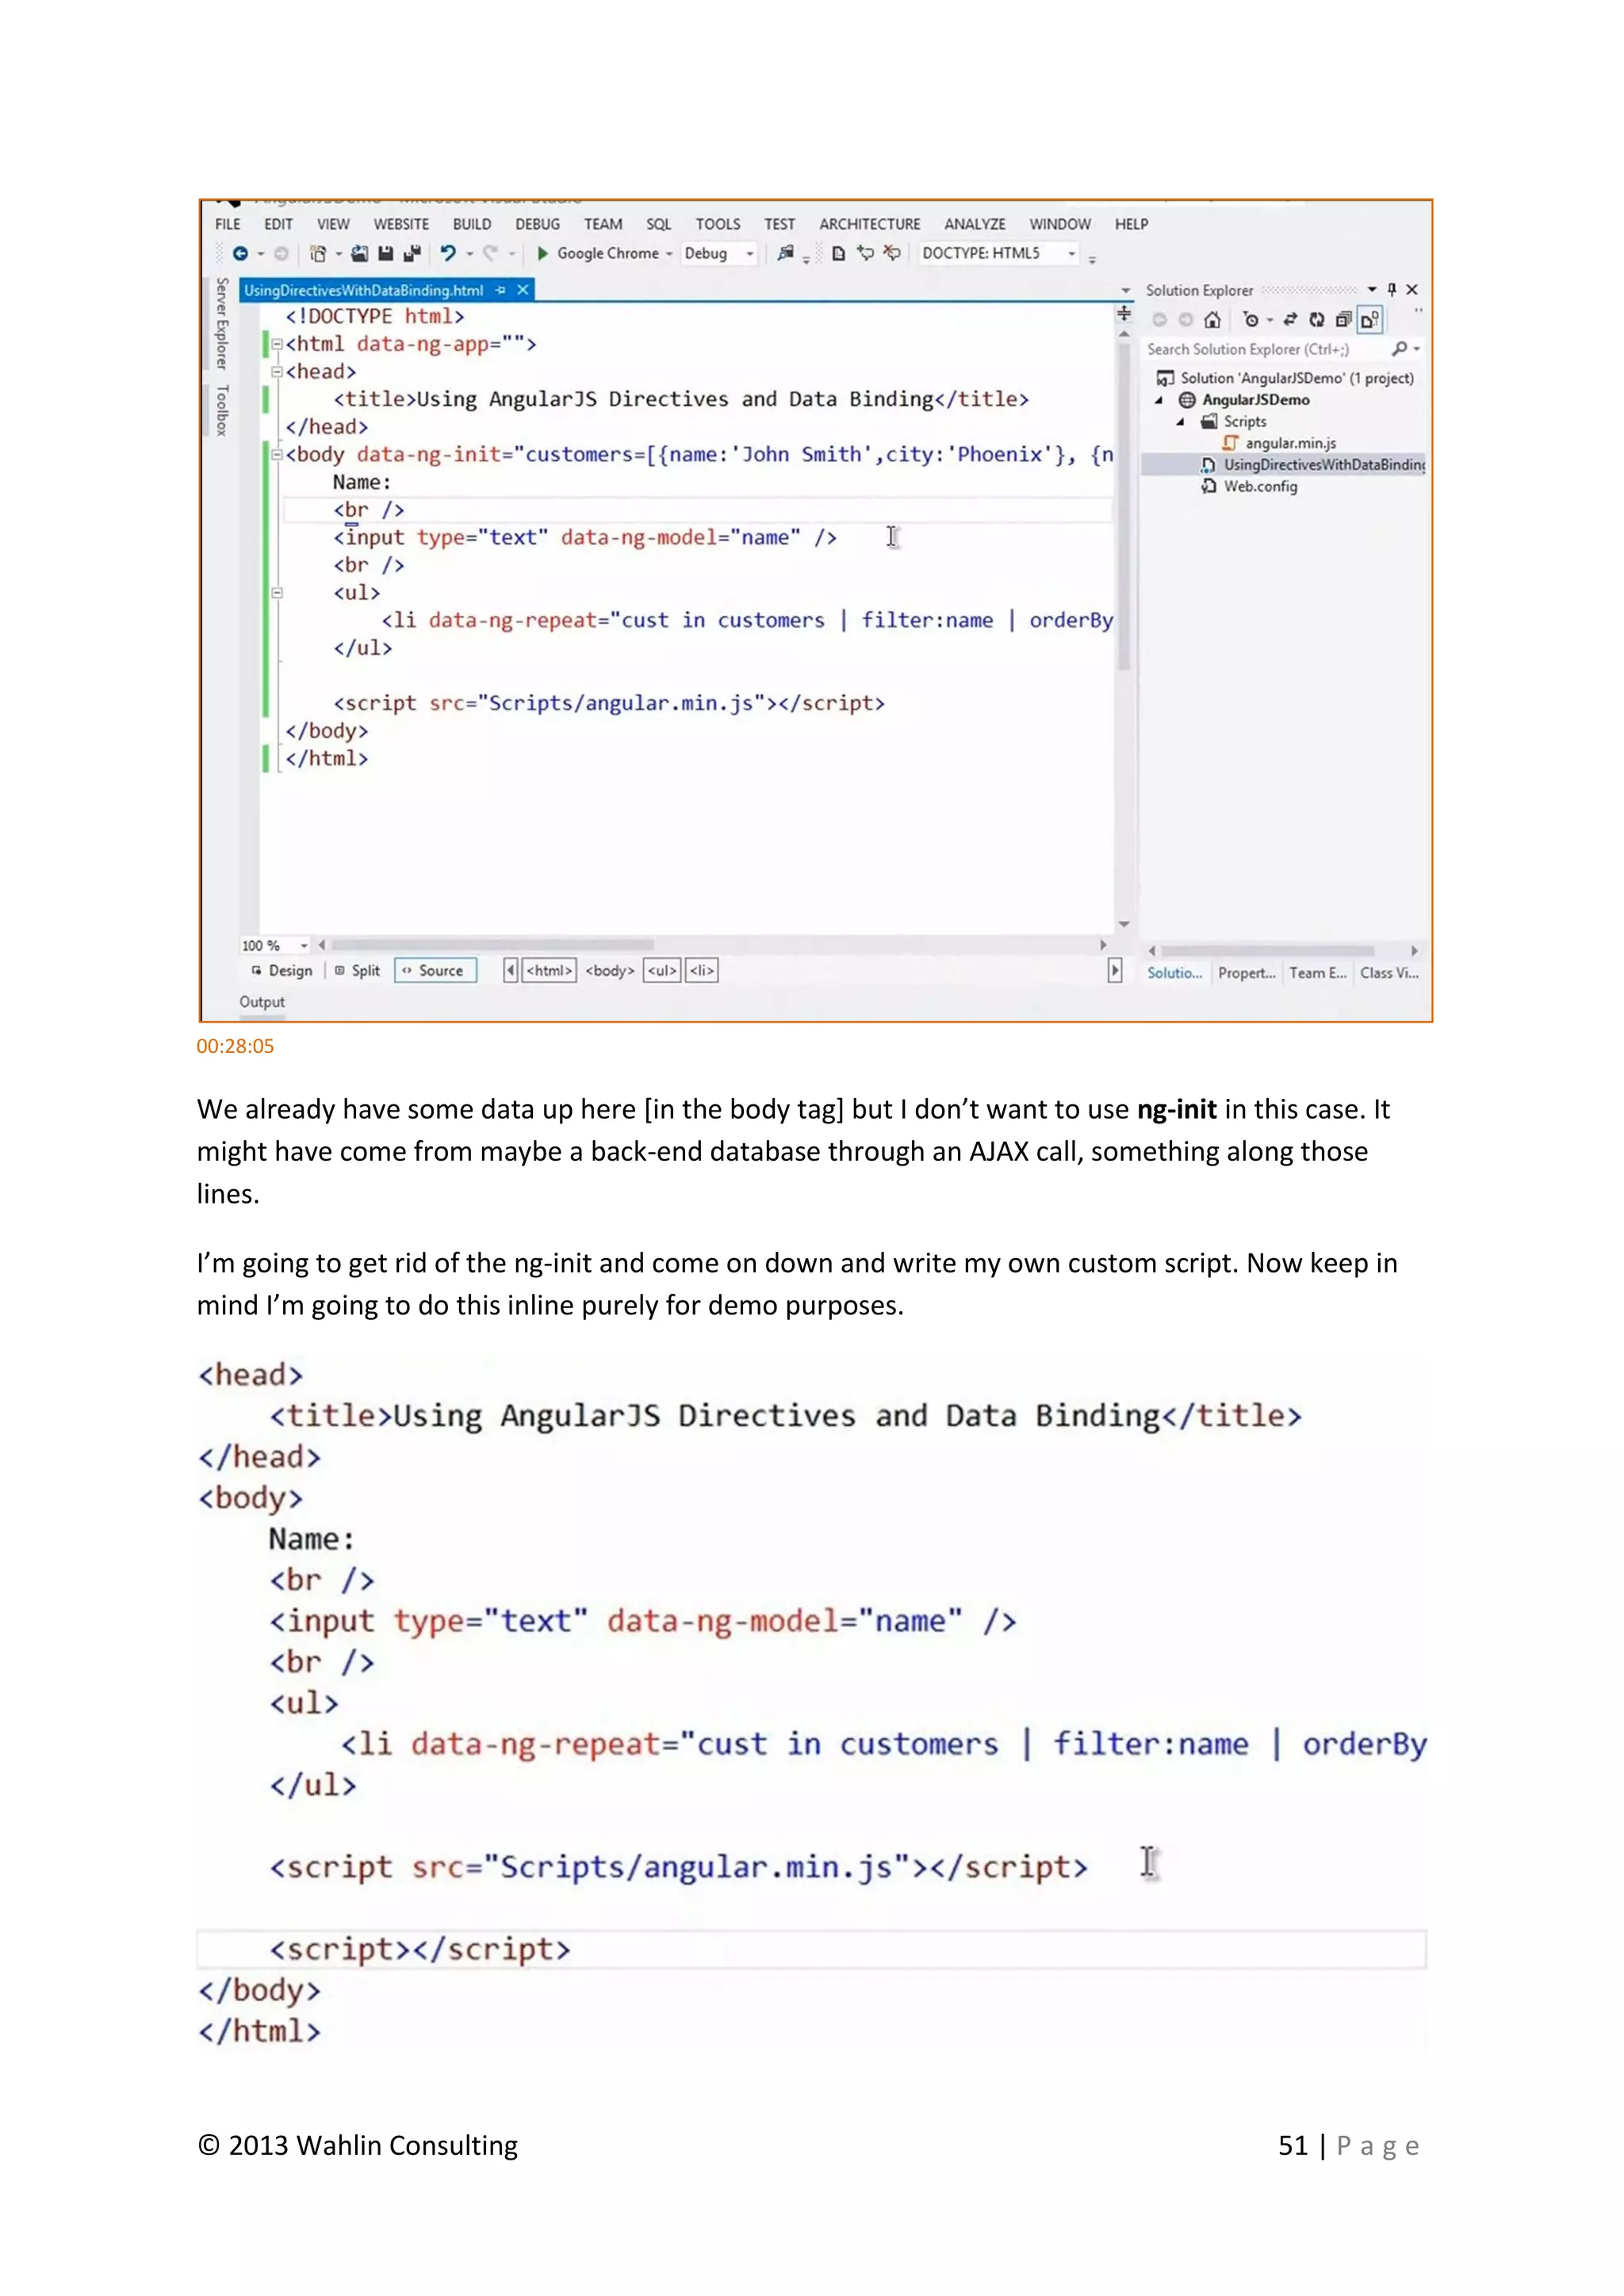Collapse the body element outlining box
The image size is (1624, 2296).
[277, 455]
